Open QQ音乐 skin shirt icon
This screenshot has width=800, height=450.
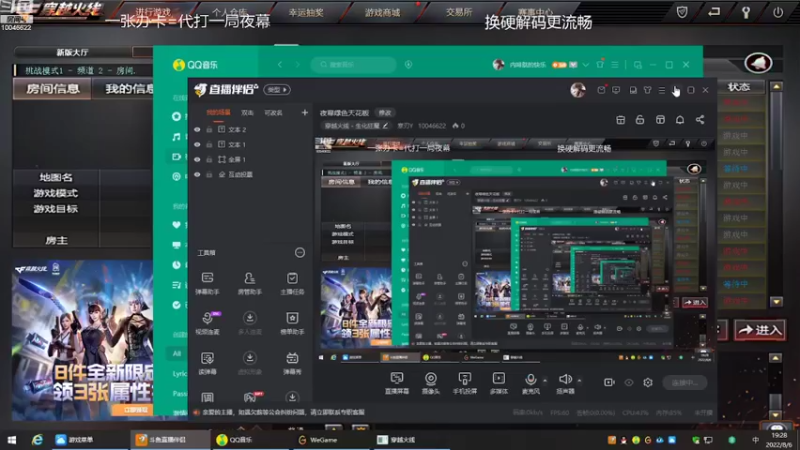(x=600, y=64)
